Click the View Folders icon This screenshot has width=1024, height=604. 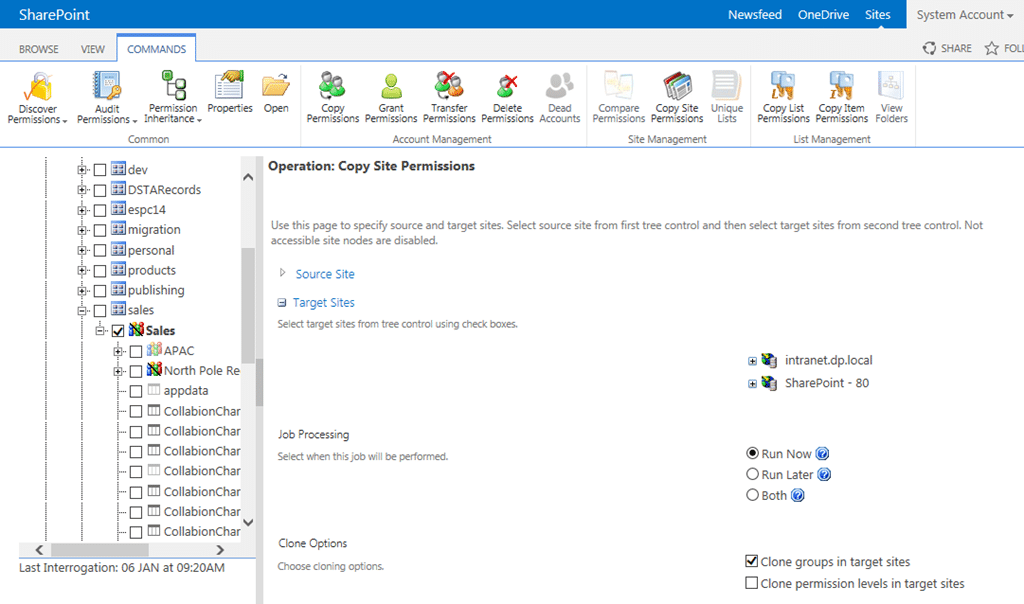point(891,86)
